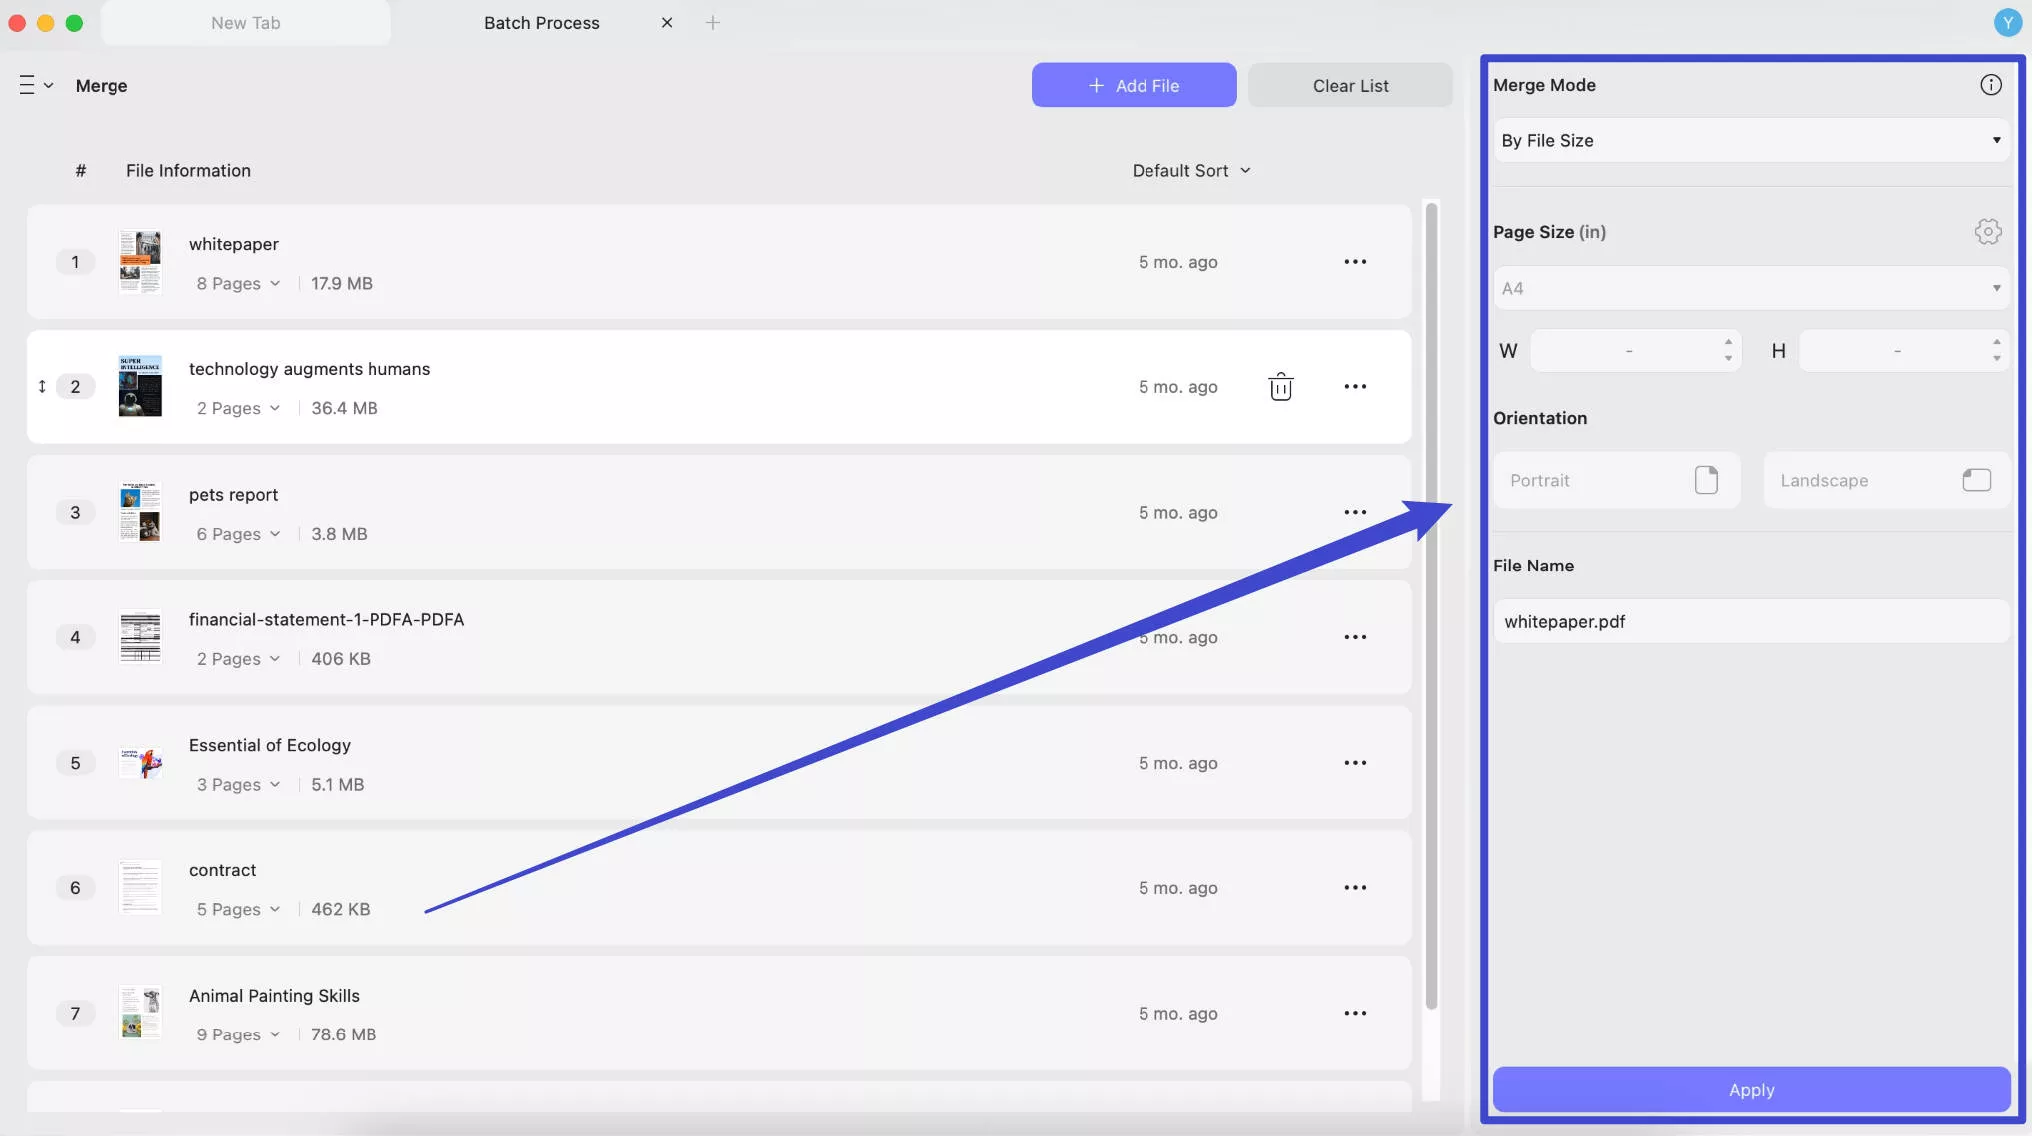Expand the 5 Pages dropdown for contract
Screen dimensions: 2032x1136
point(238,910)
